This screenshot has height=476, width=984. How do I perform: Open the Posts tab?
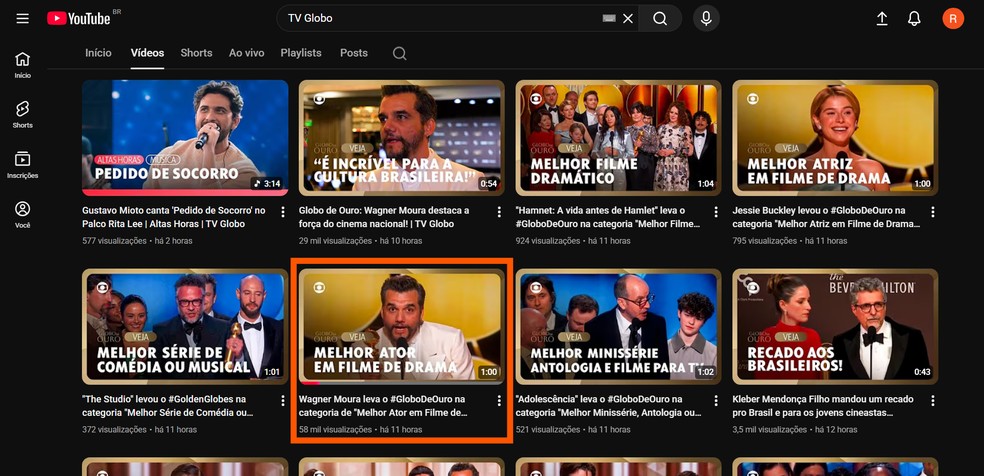(x=354, y=53)
